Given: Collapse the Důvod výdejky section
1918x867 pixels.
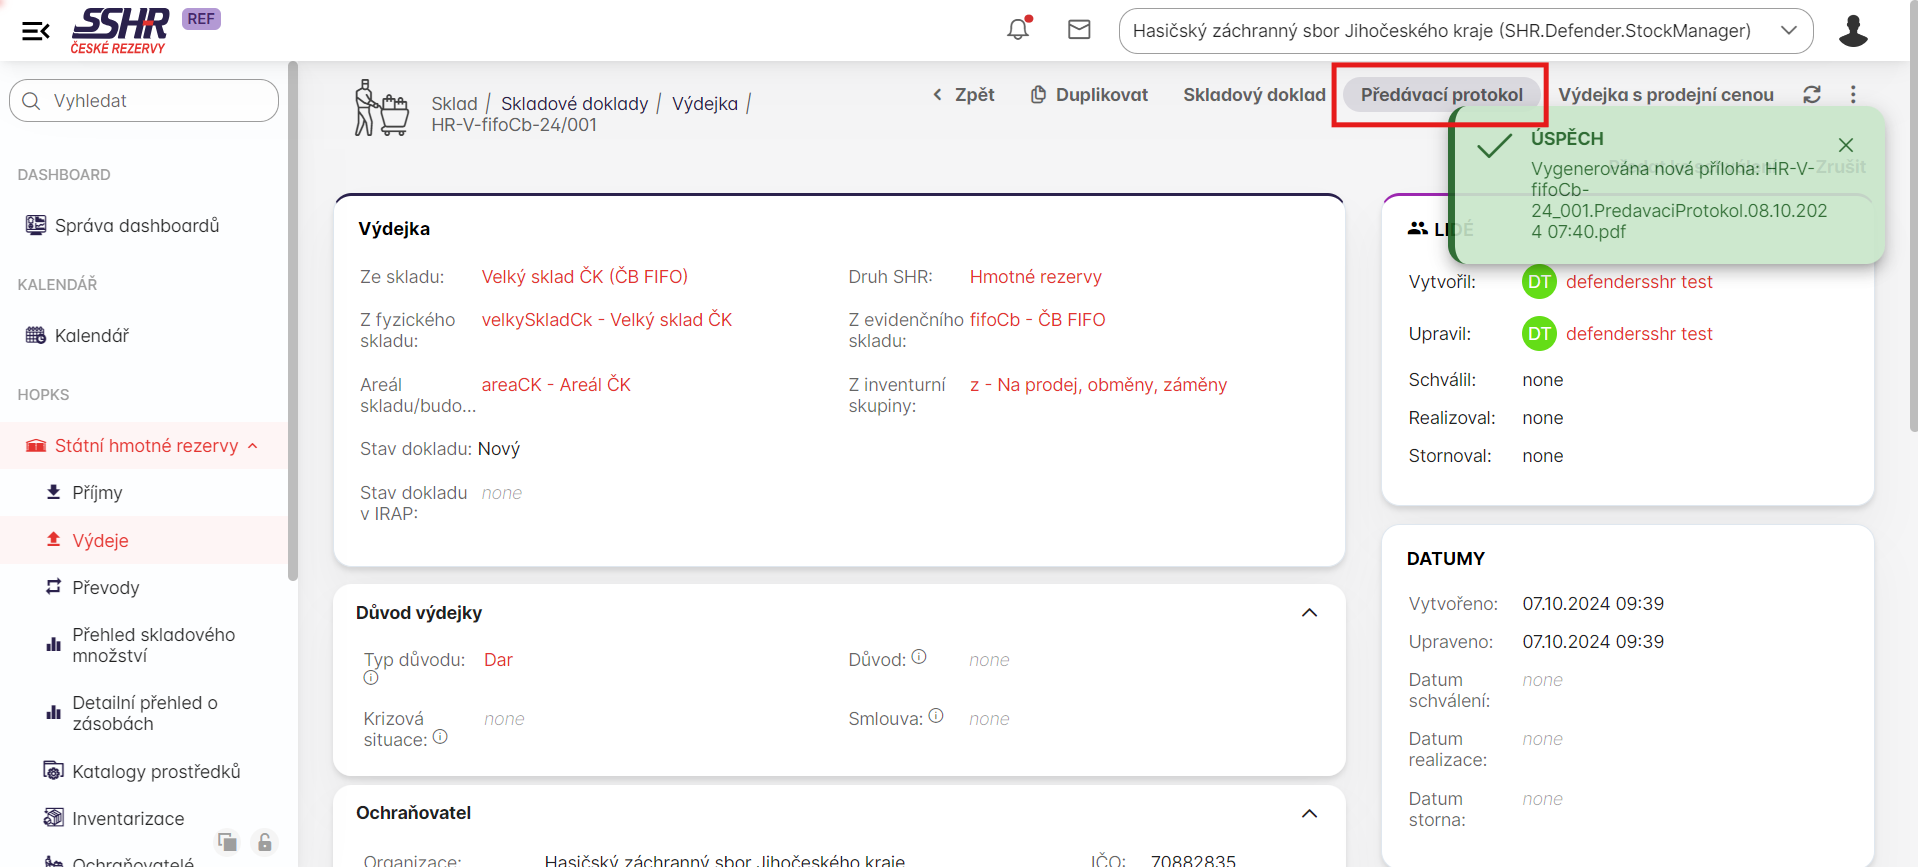Looking at the screenshot, I should pyautogui.click(x=1309, y=613).
